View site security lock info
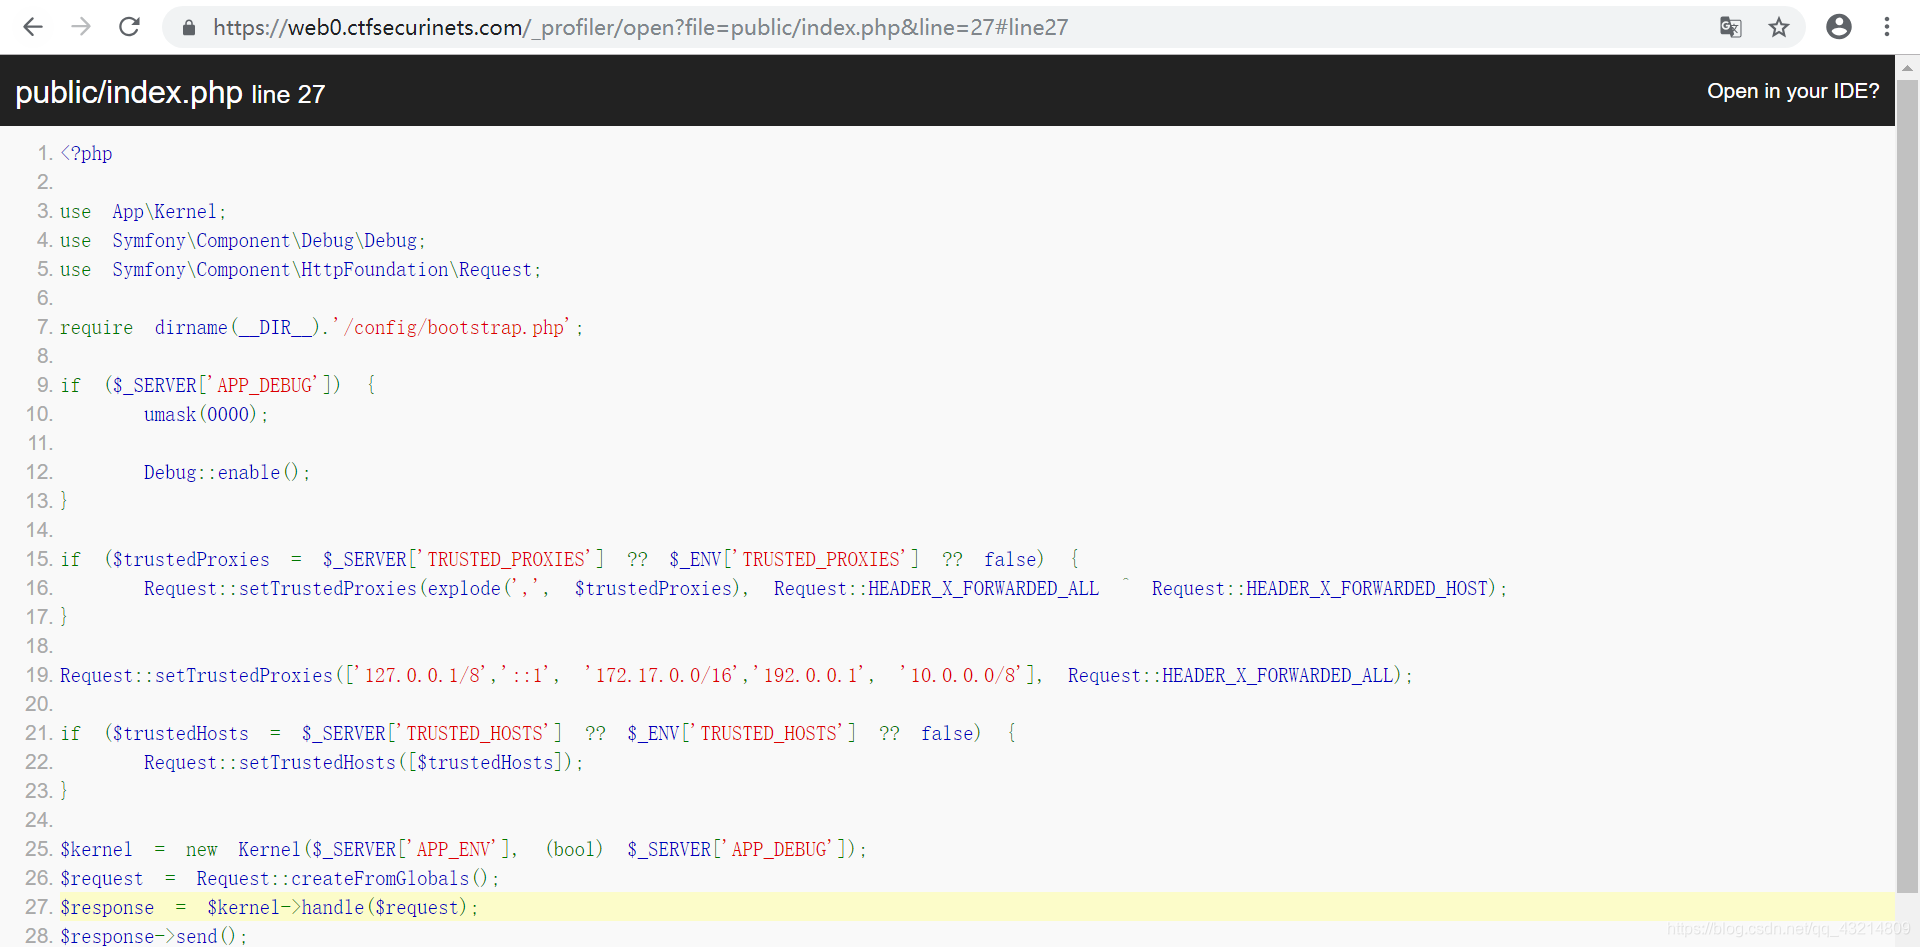The width and height of the screenshot is (1920, 947). 189,28
